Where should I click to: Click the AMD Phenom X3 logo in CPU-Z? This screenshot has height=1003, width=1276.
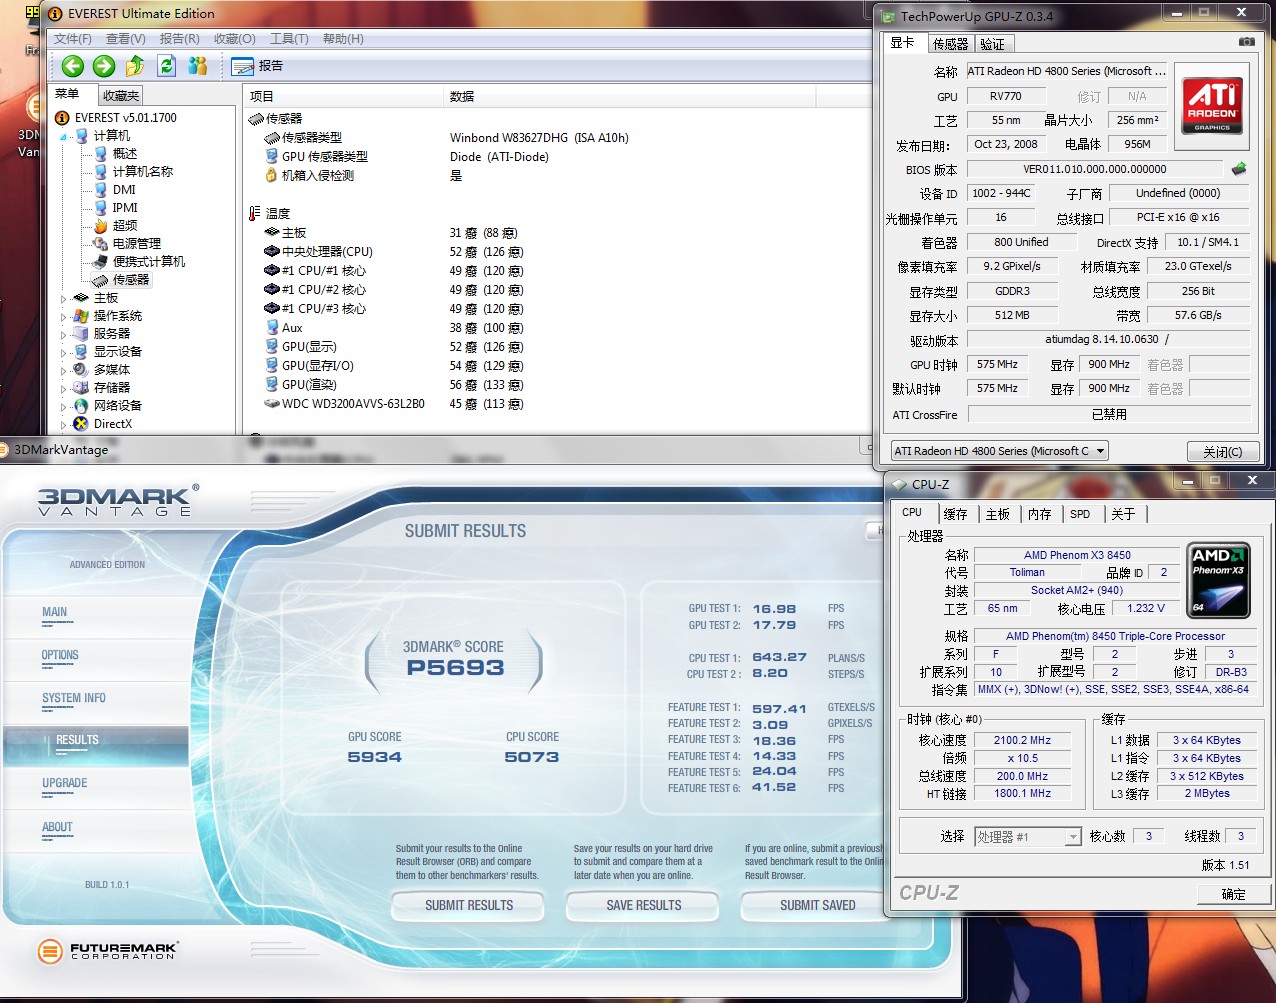[x=1218, y=580]
